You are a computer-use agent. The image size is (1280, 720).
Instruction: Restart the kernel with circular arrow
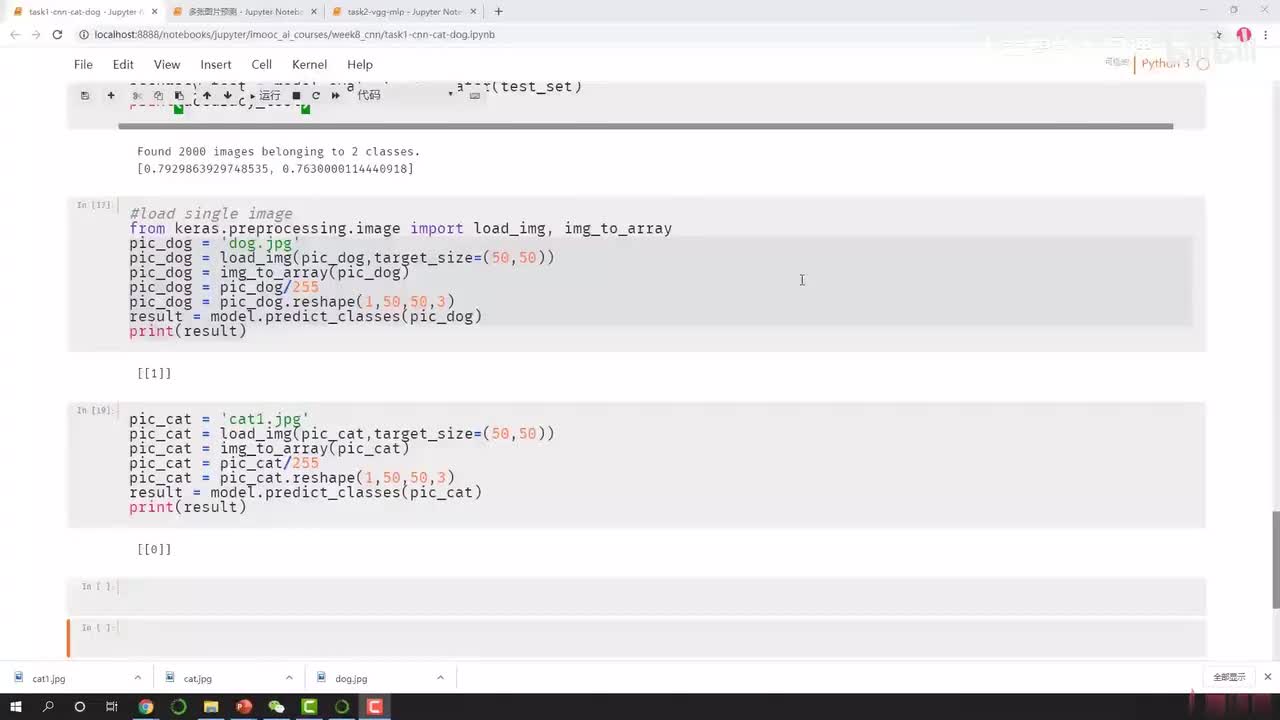coord(316,96)
